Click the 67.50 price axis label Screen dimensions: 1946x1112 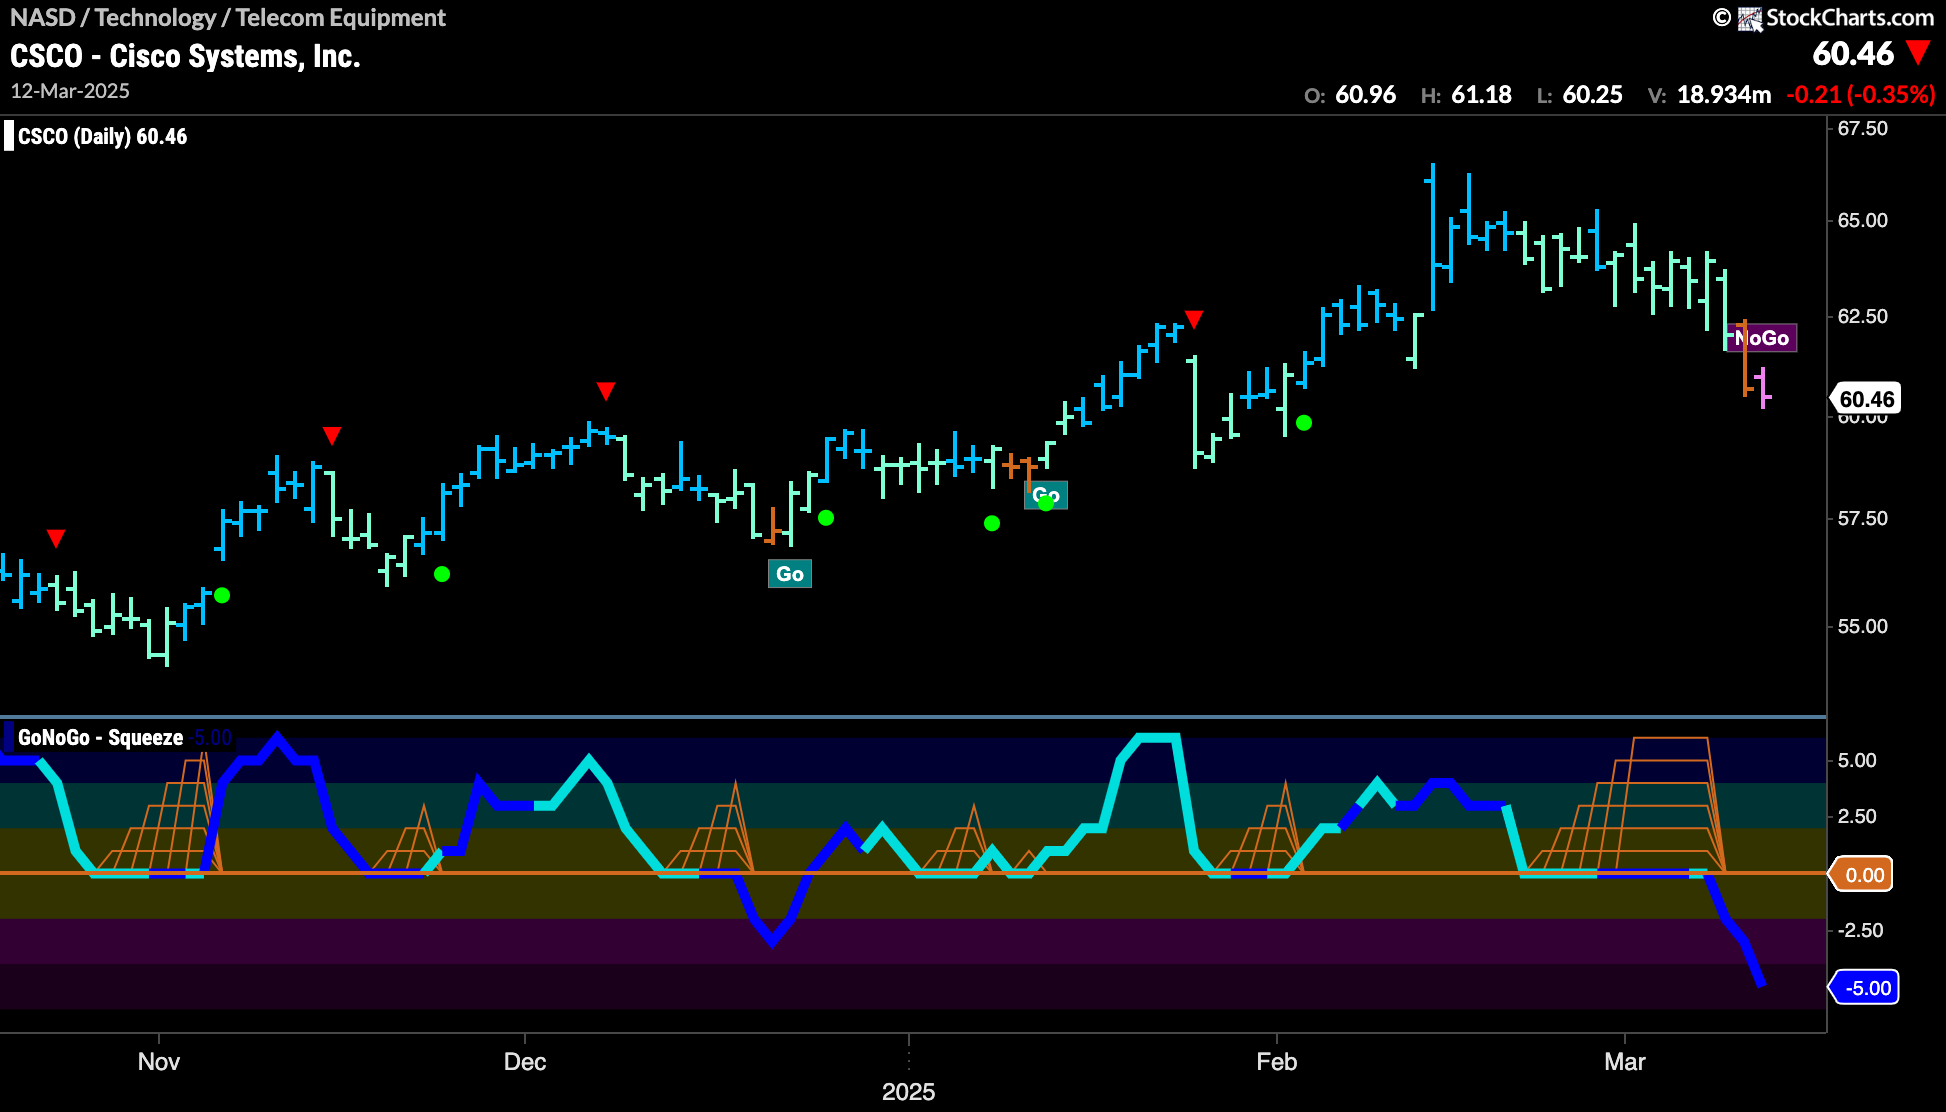(1863, 129)
